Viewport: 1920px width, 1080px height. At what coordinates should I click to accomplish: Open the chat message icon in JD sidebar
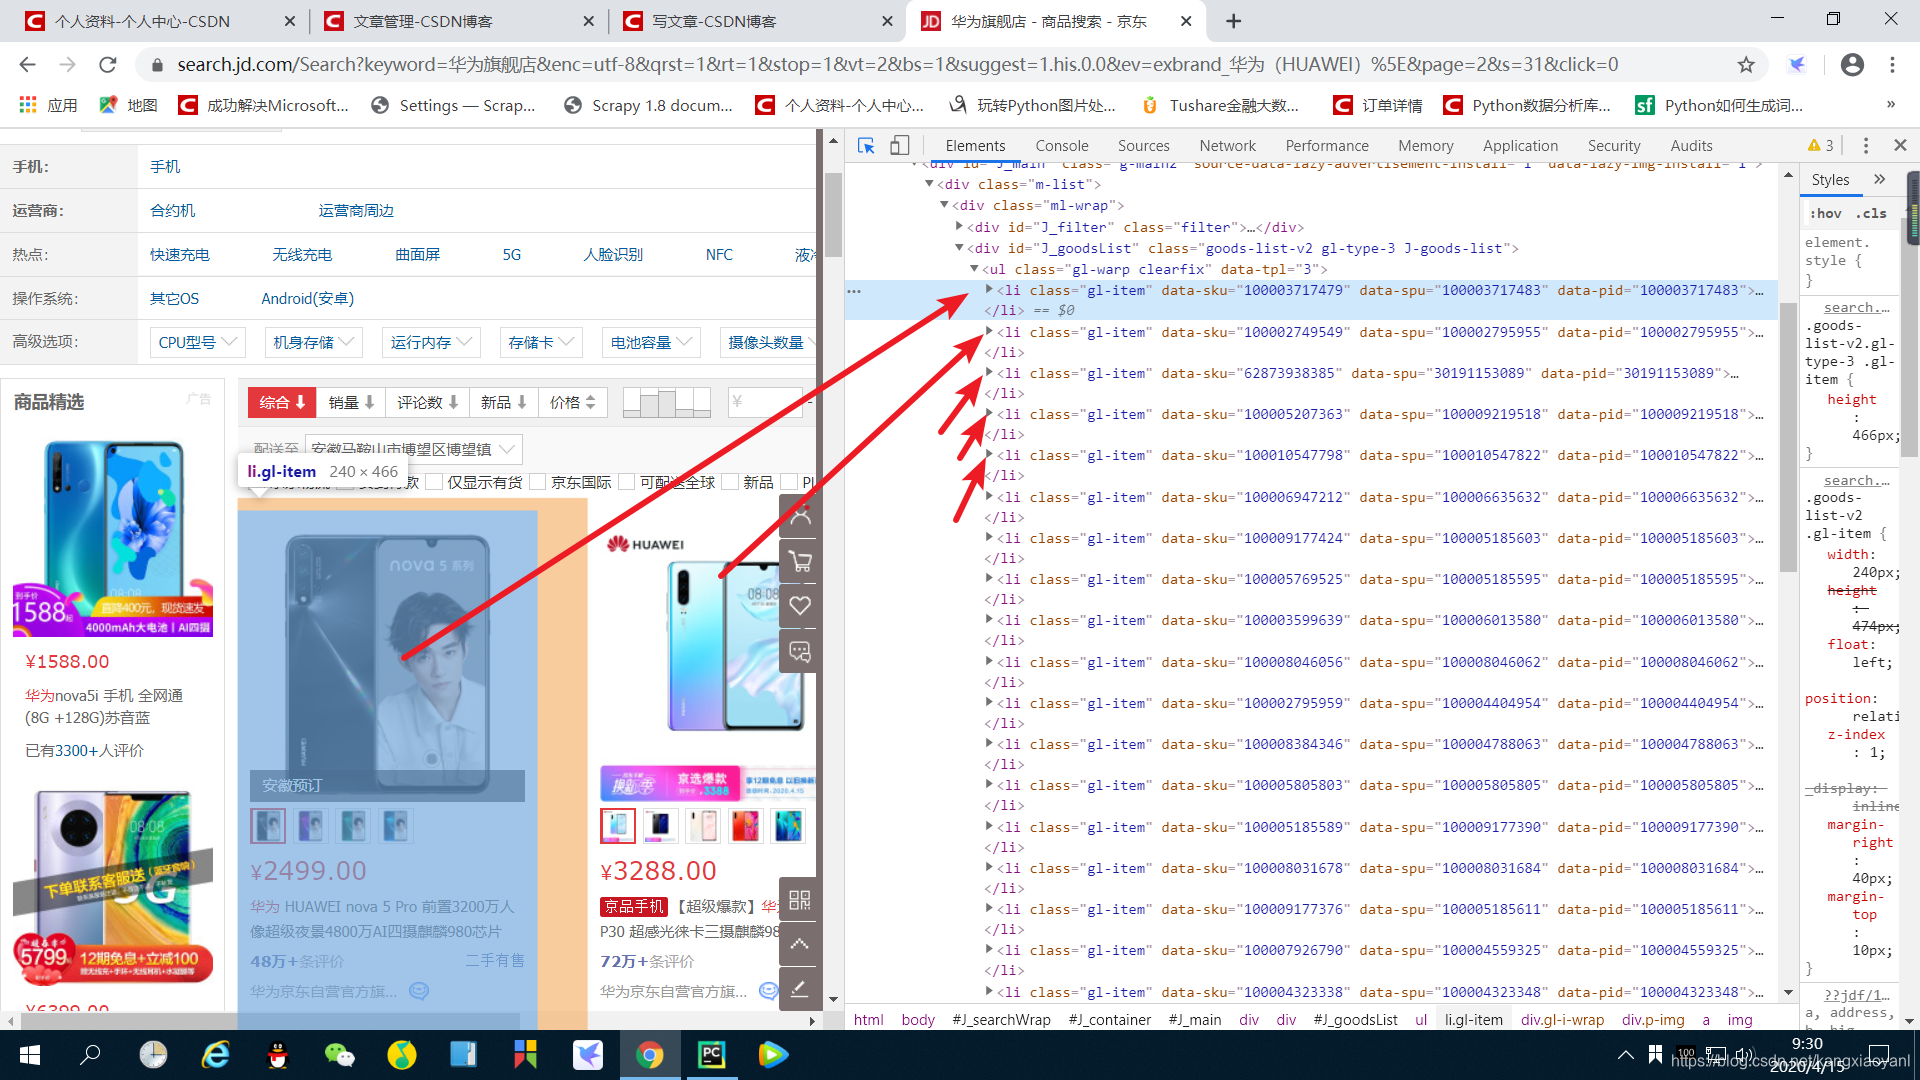(800, 651)
